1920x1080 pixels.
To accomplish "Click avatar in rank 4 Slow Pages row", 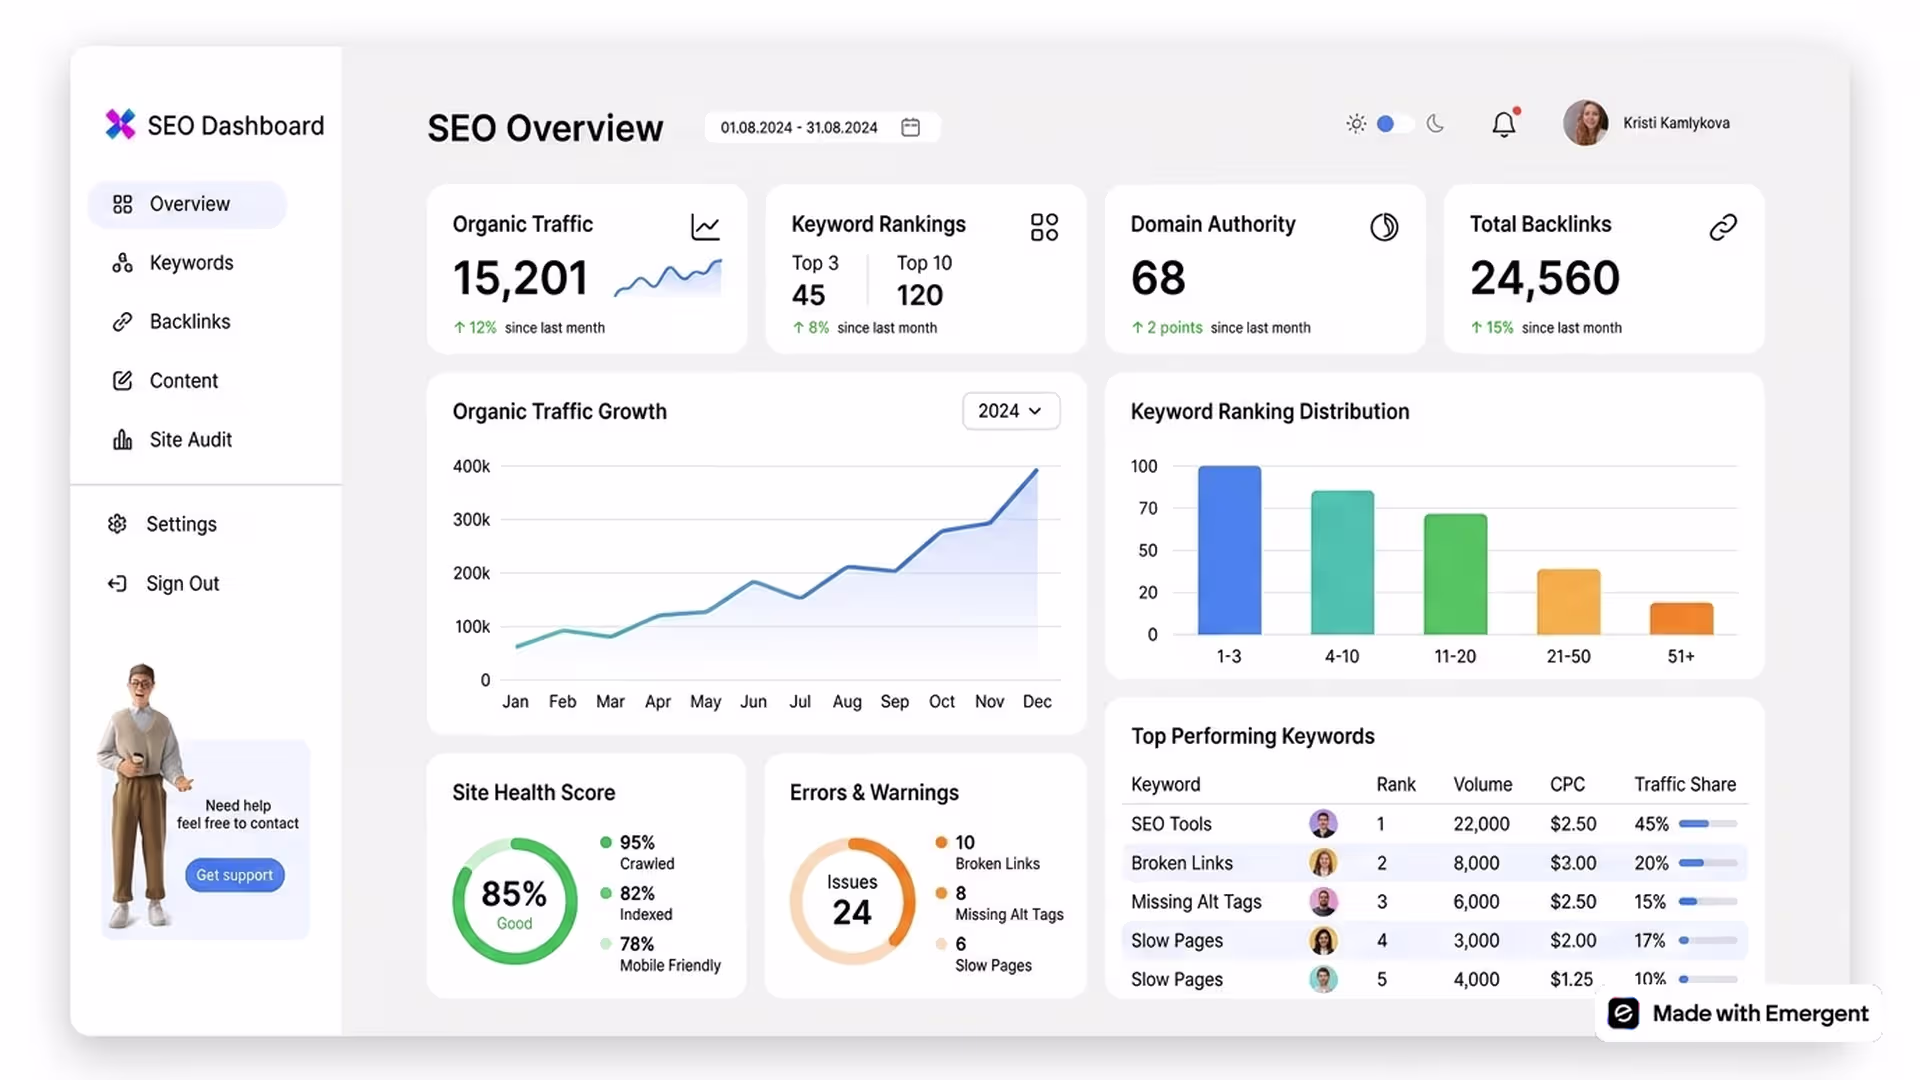I will click(x=1323, y=941).
